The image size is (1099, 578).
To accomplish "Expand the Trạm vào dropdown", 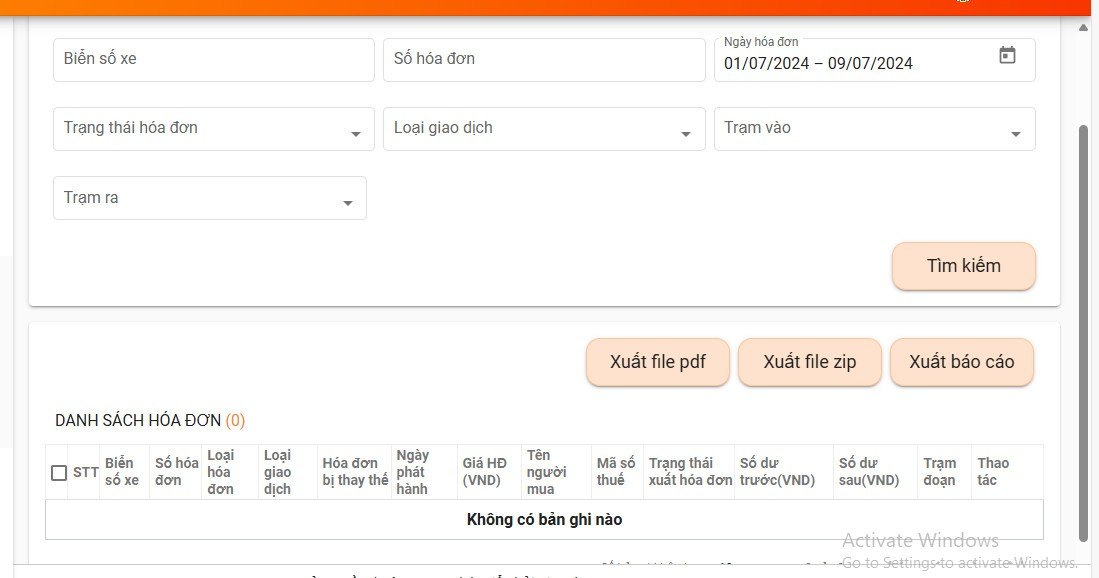I will 873,129.
